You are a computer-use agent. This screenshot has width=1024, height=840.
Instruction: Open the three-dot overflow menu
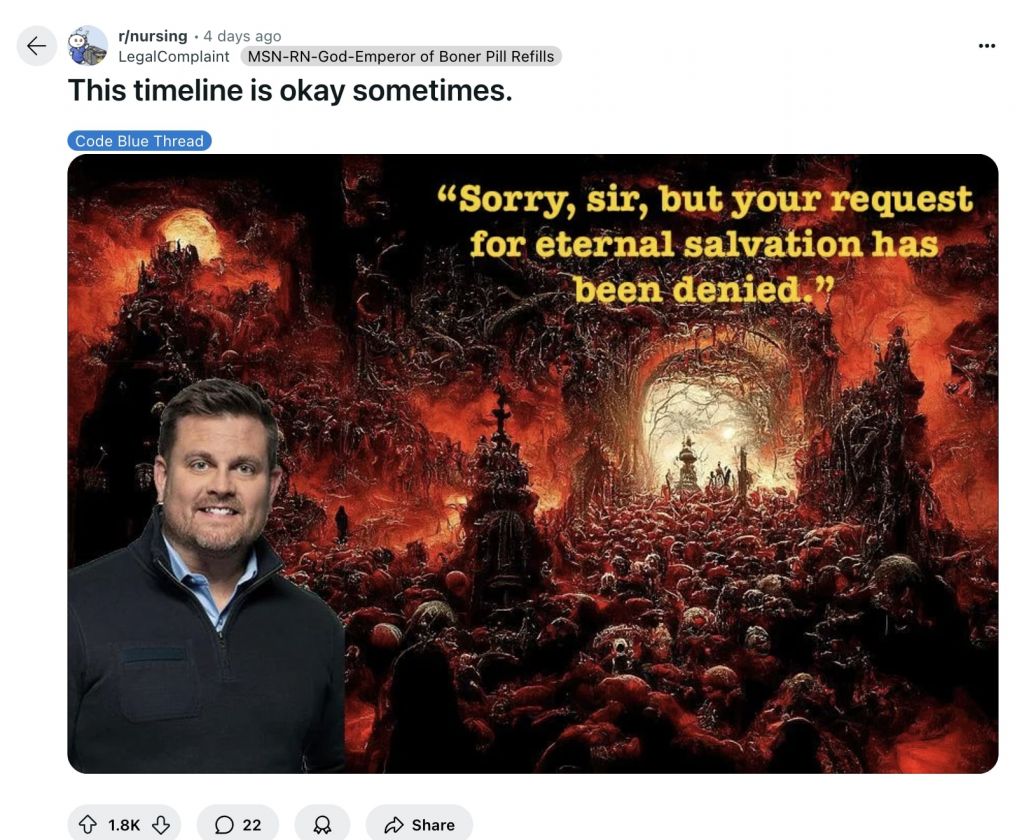[x=987, y=46]
